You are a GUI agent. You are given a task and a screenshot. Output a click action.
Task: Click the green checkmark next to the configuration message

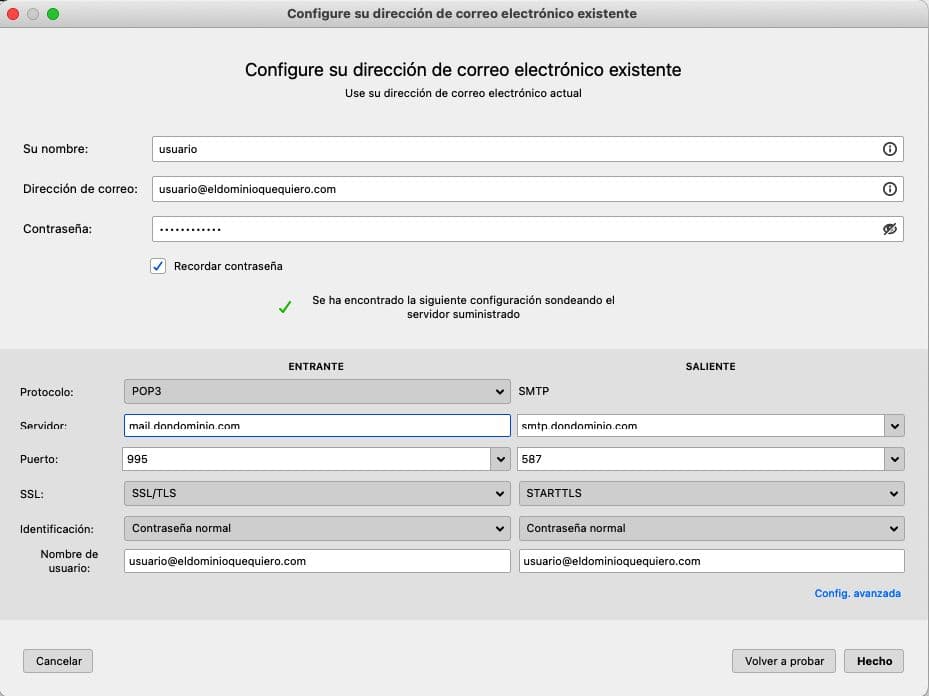[x=285, y=306]
